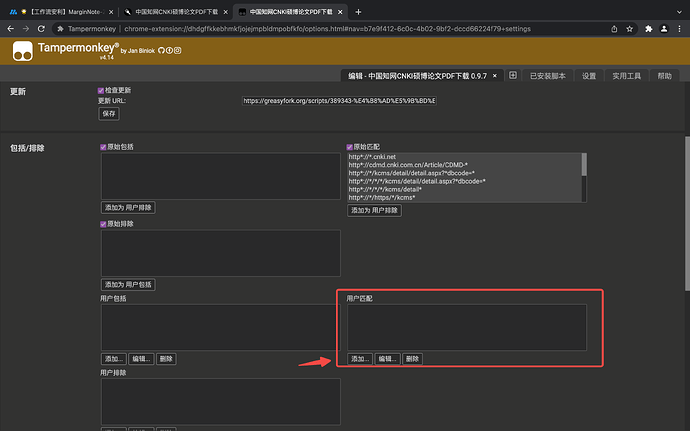Open the Instagram icon in header
The height and width of the screenshot is (431, 690).
(177, 51)
